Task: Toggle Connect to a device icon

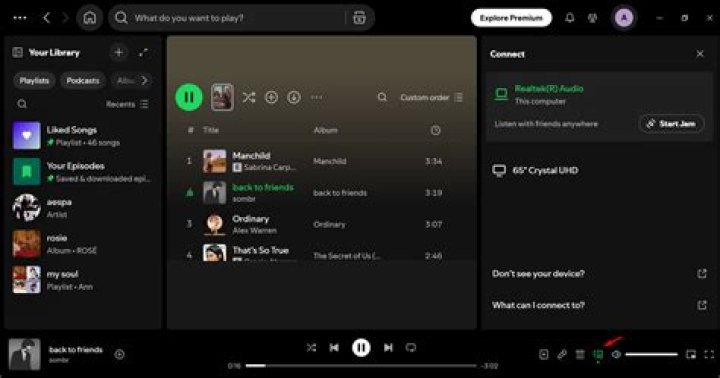Action: coord(598,354)
